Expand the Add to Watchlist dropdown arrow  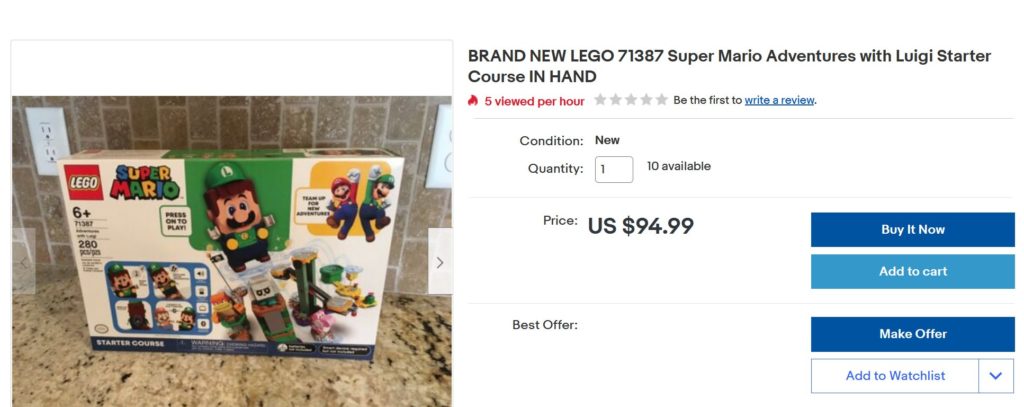[x=995, y=376]
